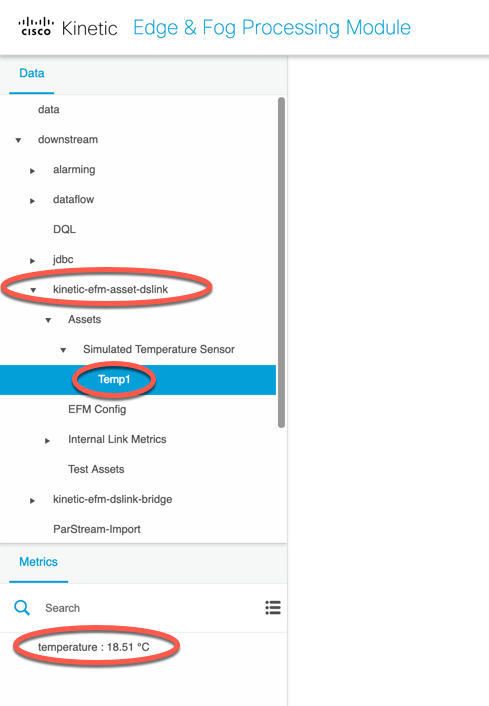Click the data tree scrollbar
Screen dimensions: 489x706
281,262
